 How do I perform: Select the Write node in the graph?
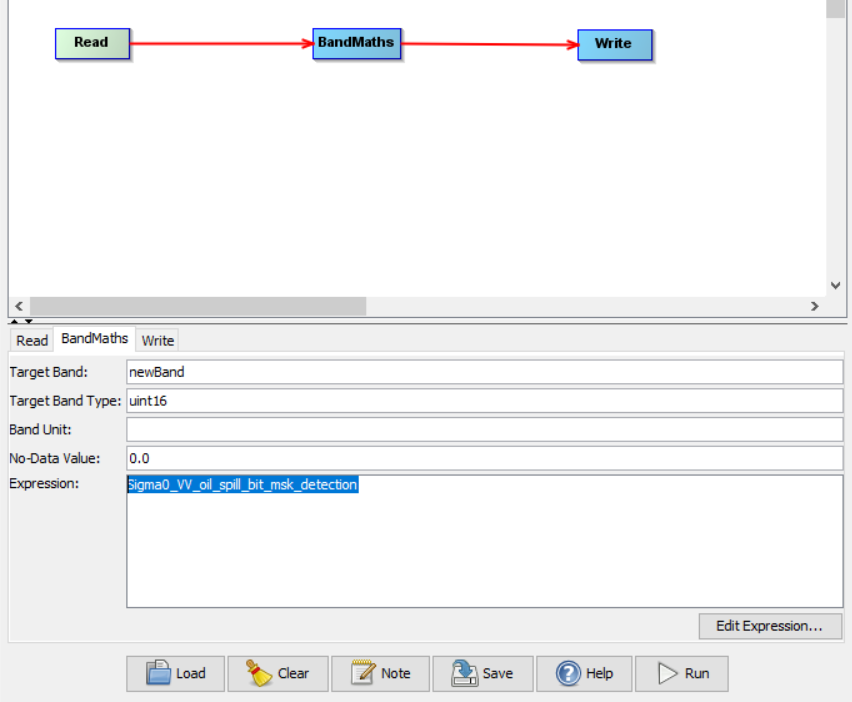614,44
